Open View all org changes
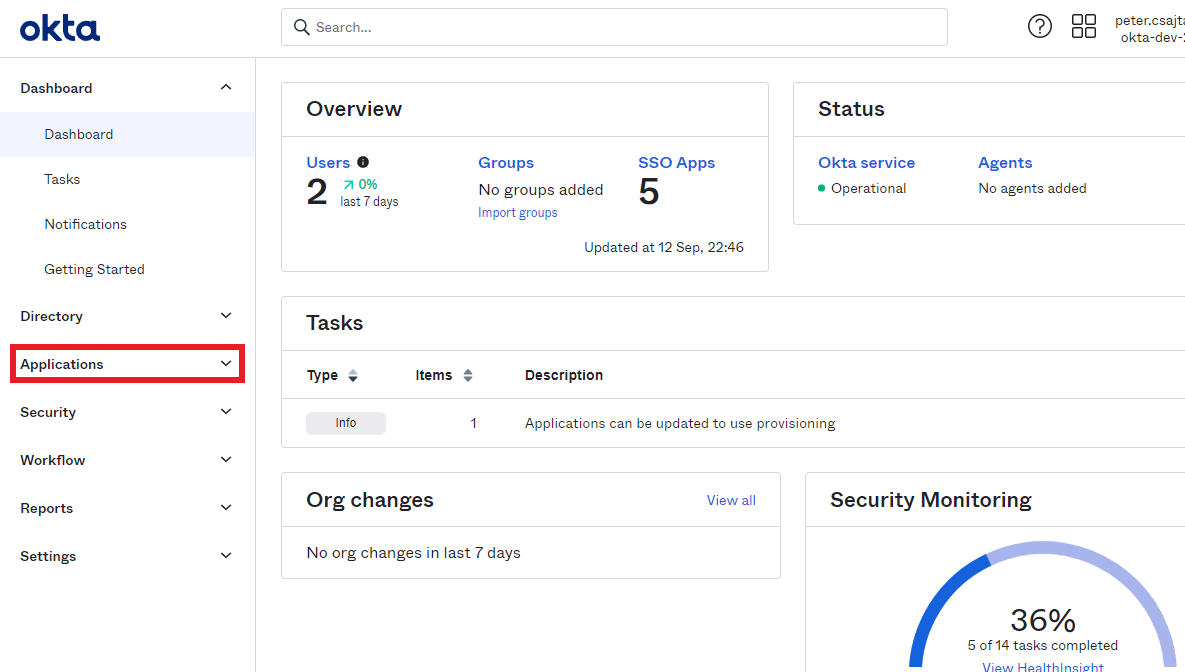 click(731, 500)
